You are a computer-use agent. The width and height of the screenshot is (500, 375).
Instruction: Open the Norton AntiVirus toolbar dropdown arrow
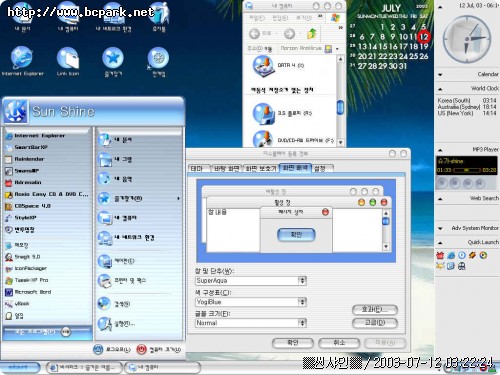pos(337,49)
